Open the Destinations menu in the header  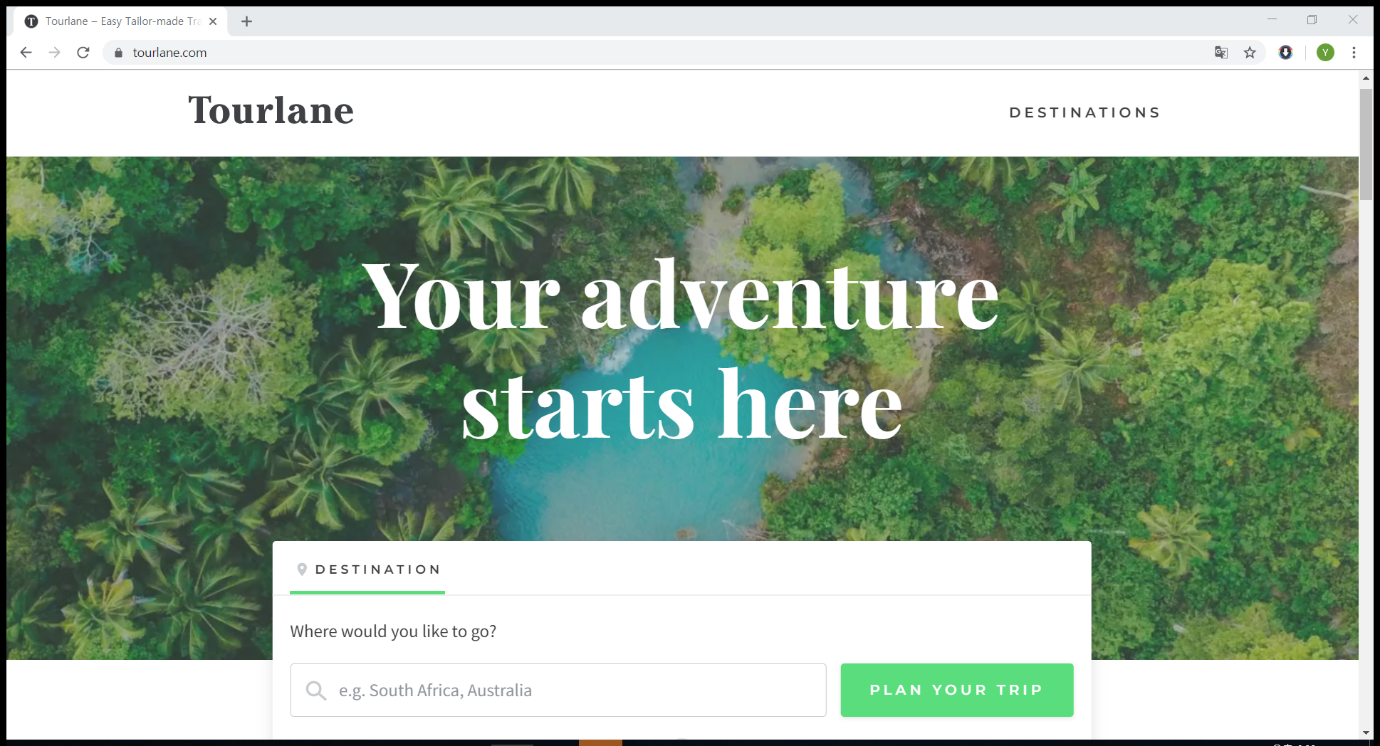tap(1085, 113)
